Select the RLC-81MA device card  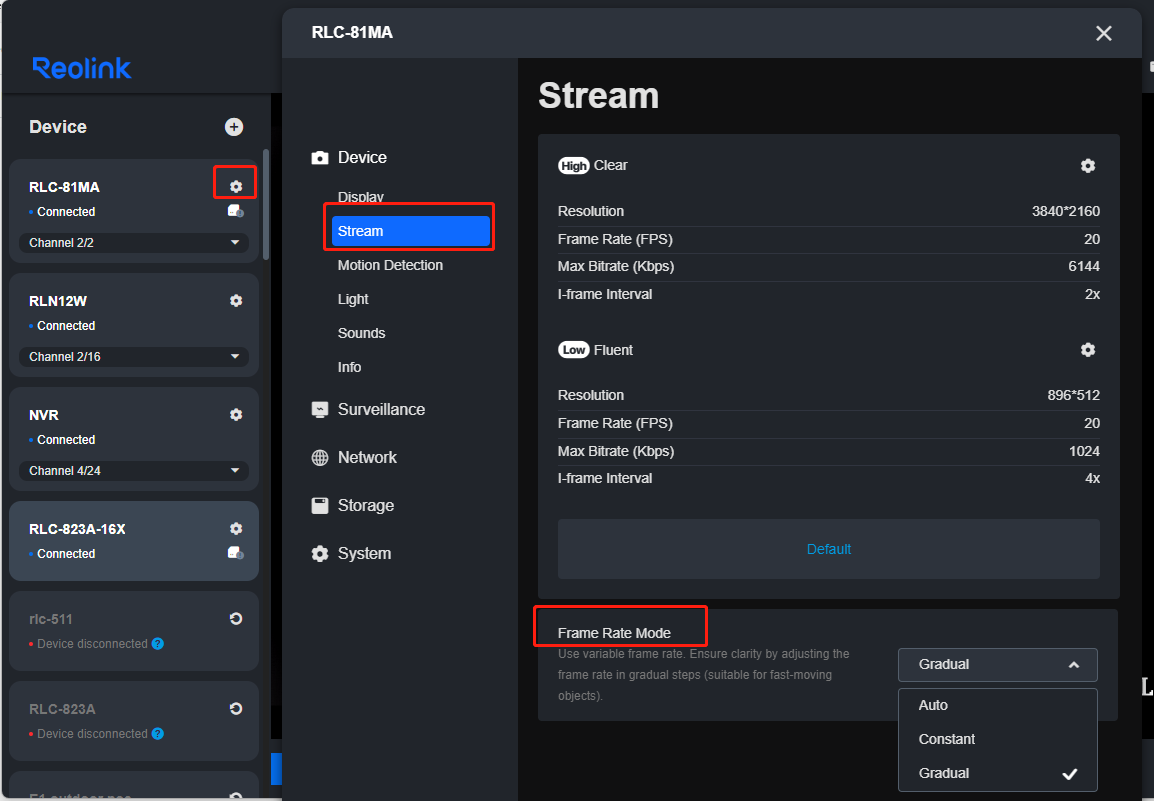coord(134,211)
